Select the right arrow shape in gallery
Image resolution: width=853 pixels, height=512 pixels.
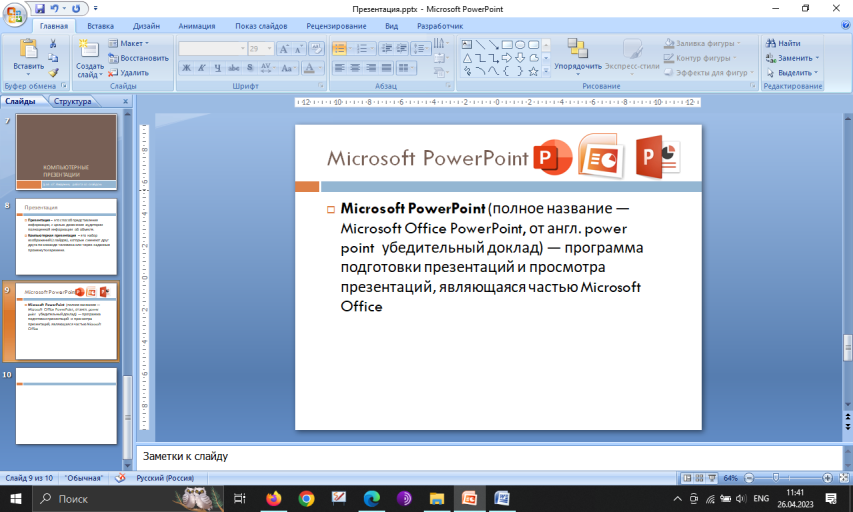click(507, 58)
